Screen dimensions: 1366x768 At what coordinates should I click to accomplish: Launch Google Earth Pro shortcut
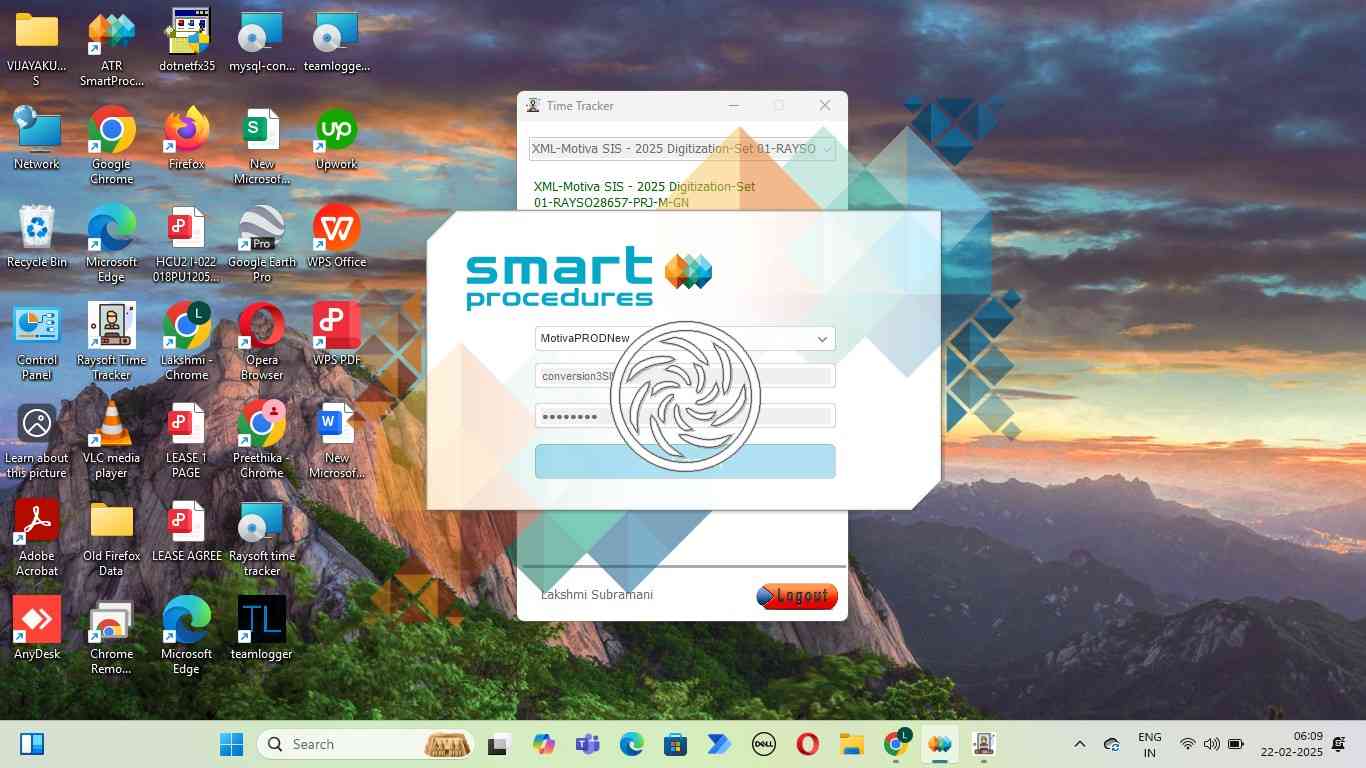coord(262,244)
